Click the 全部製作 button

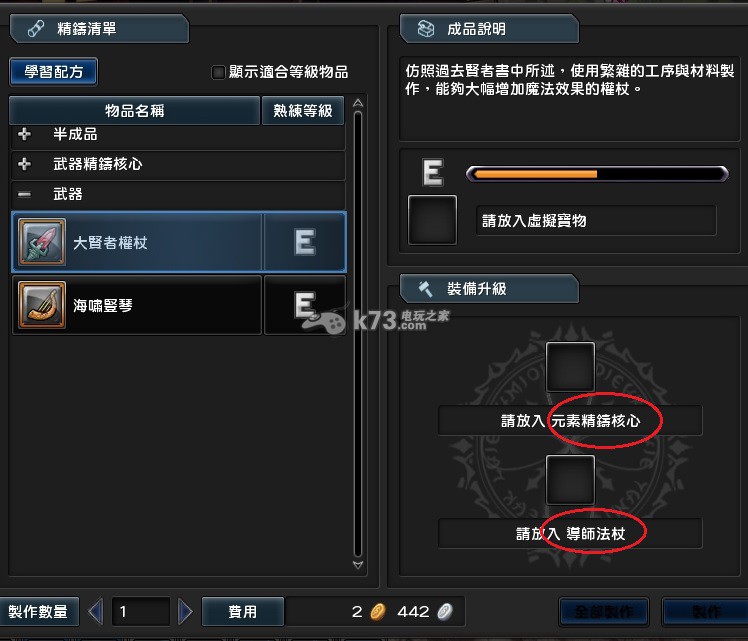[x=604, y=611]
